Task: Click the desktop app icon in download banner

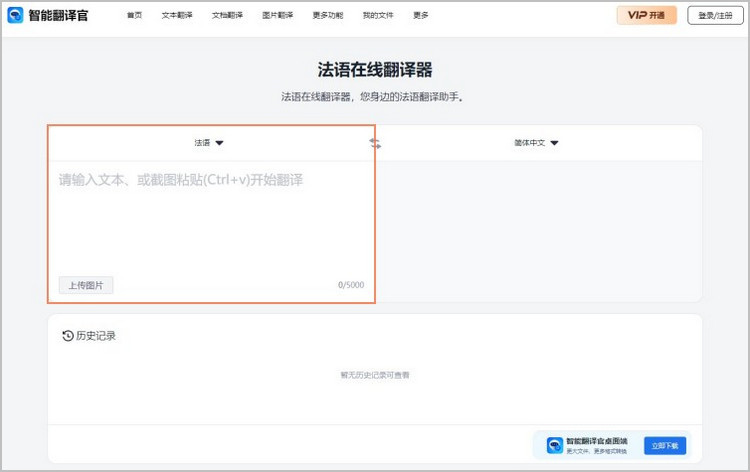Action: point(555,445)
